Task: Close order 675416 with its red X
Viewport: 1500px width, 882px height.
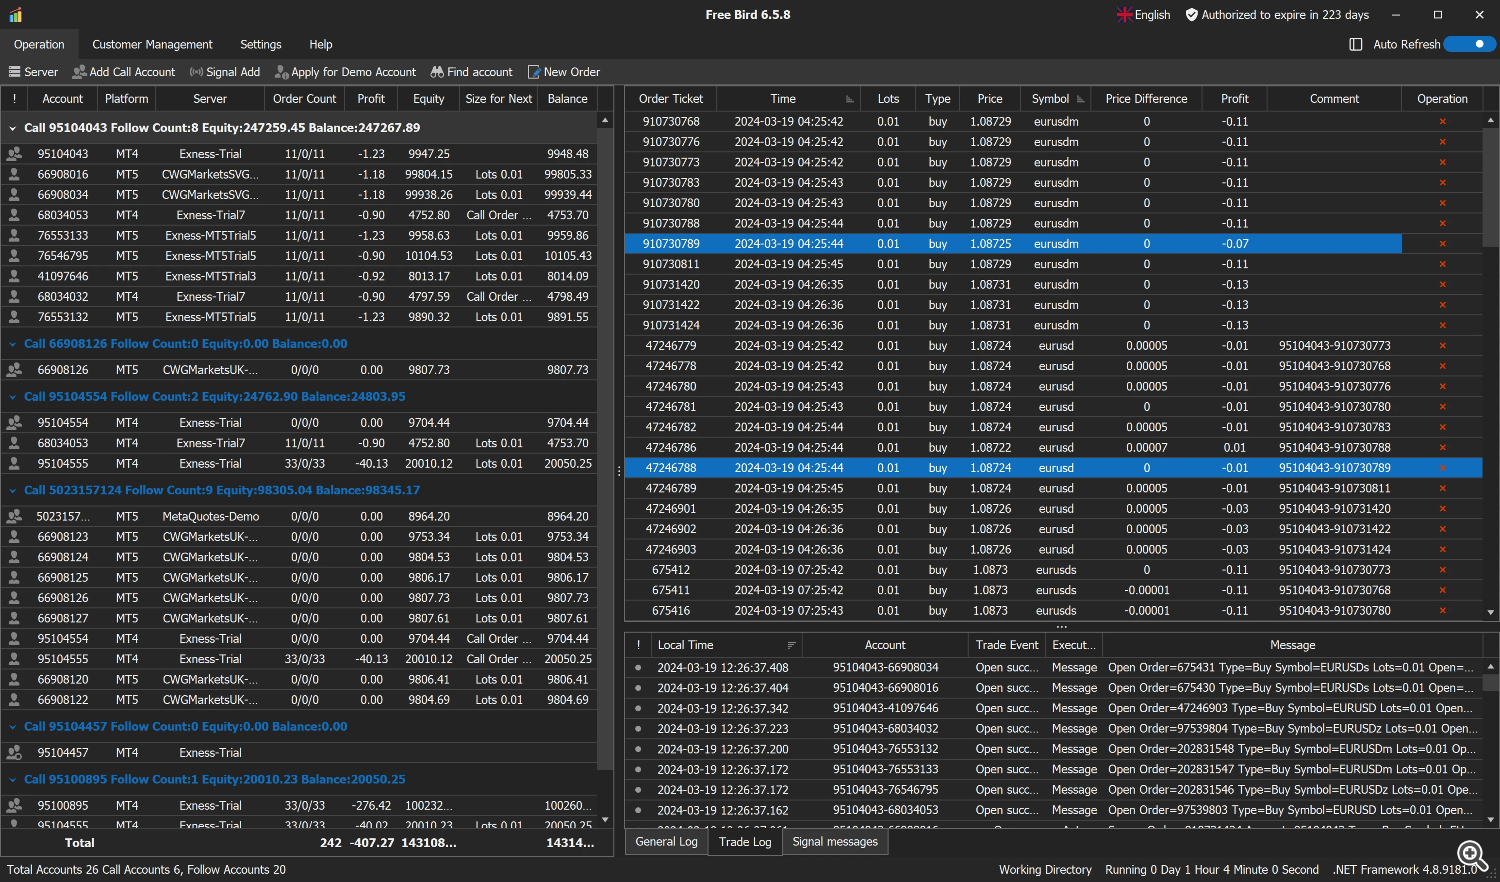Action: tap(1442, 611)
